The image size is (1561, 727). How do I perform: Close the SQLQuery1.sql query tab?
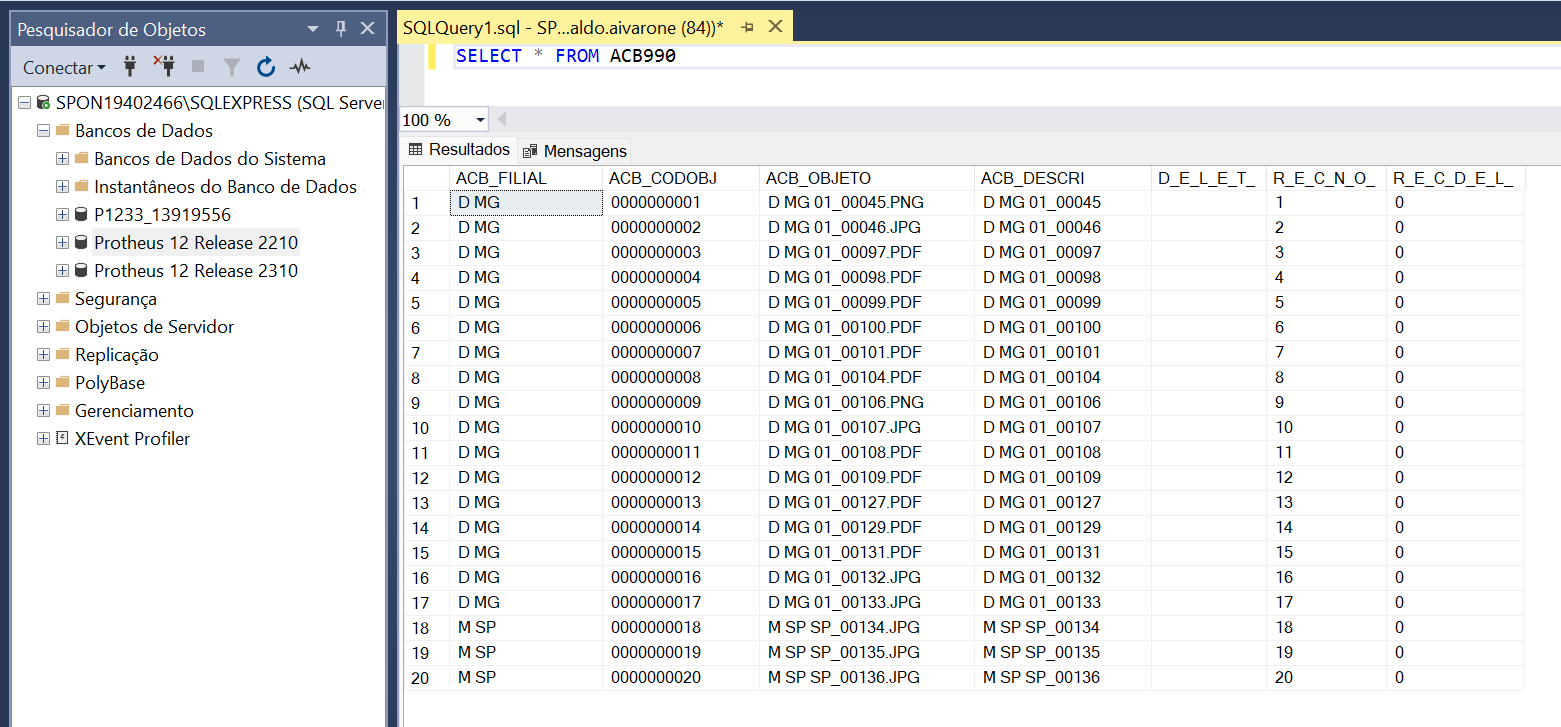click(775, 27)
